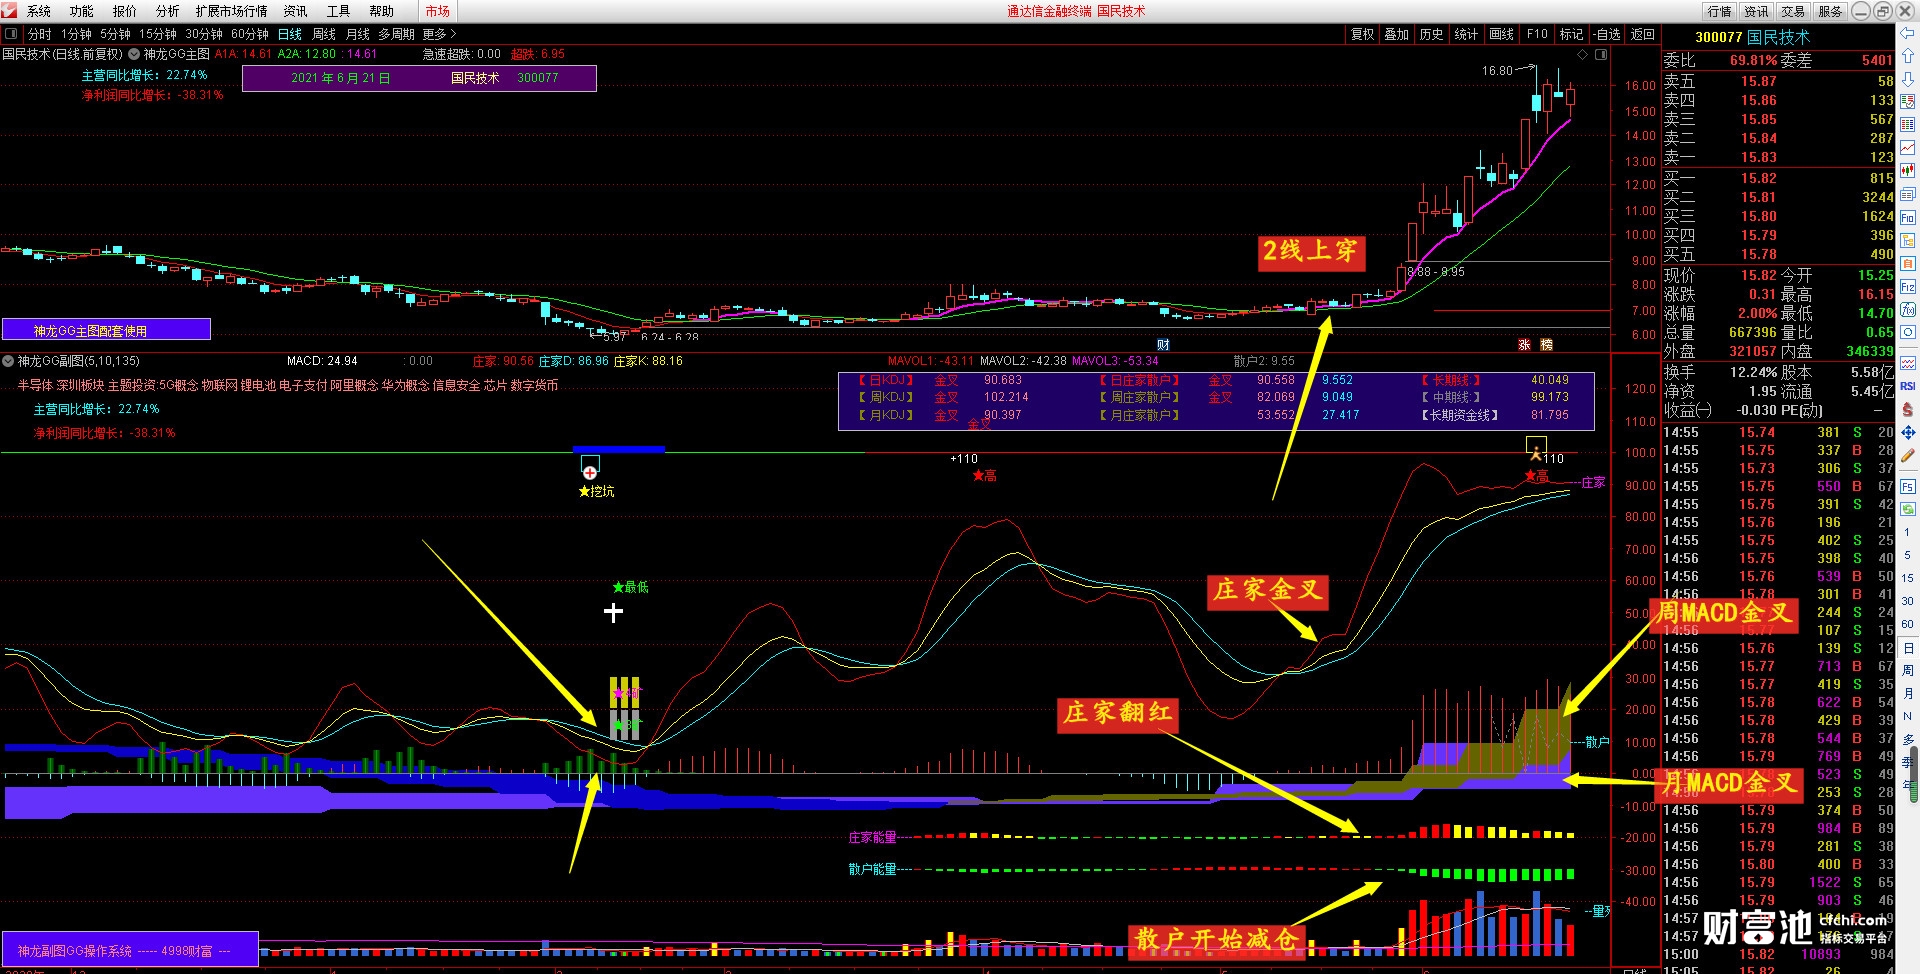
Task: Switch to 1-minute period in sidebar
Action: [x=1907, y=533]
